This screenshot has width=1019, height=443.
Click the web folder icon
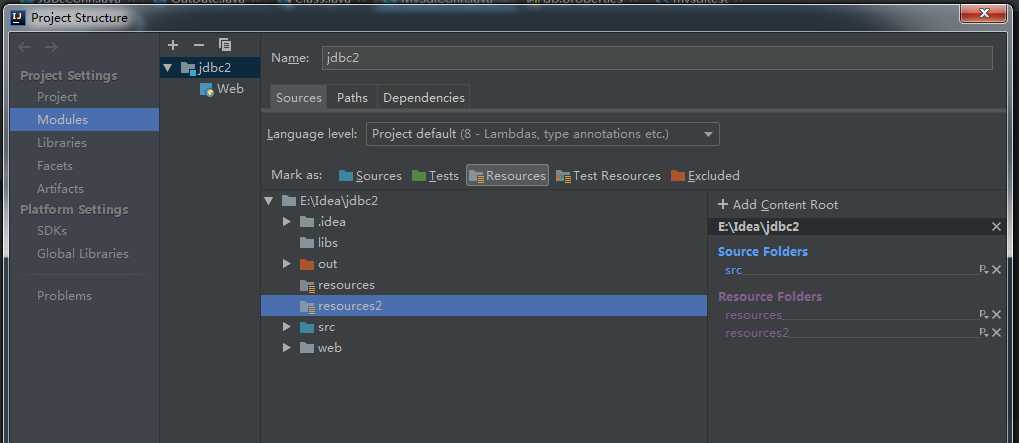pos(307,348)
